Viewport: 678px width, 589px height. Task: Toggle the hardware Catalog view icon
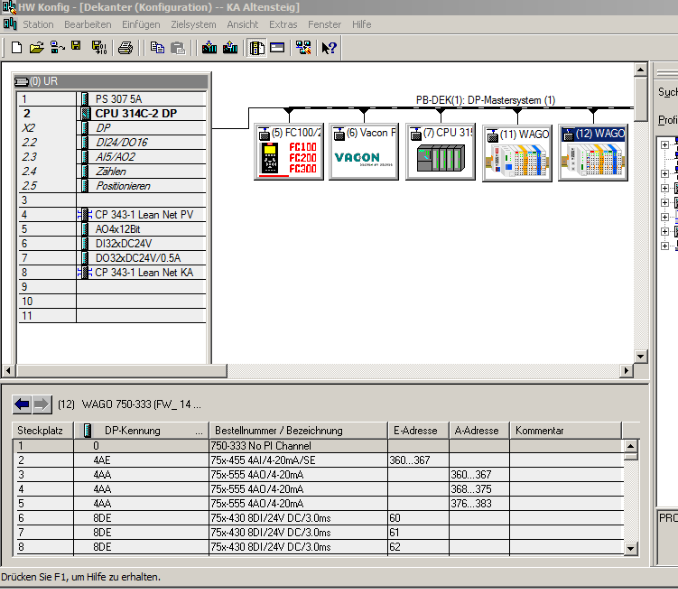257,47
